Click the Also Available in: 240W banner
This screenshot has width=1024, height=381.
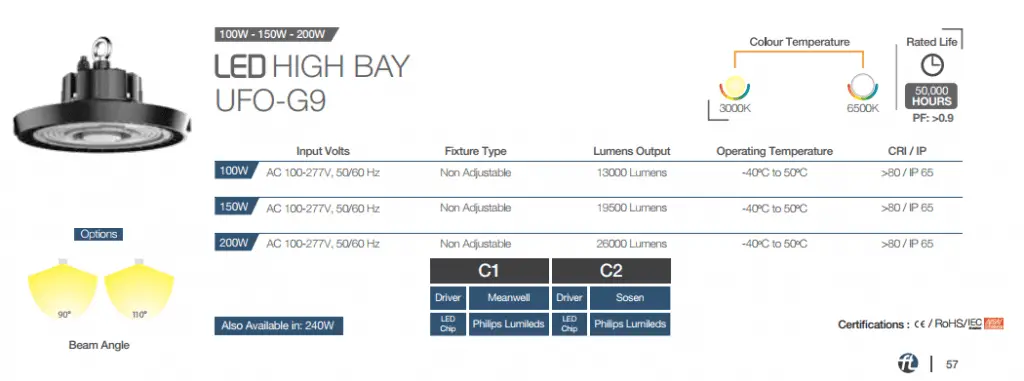pyautogui.click(x=279, y=325)
